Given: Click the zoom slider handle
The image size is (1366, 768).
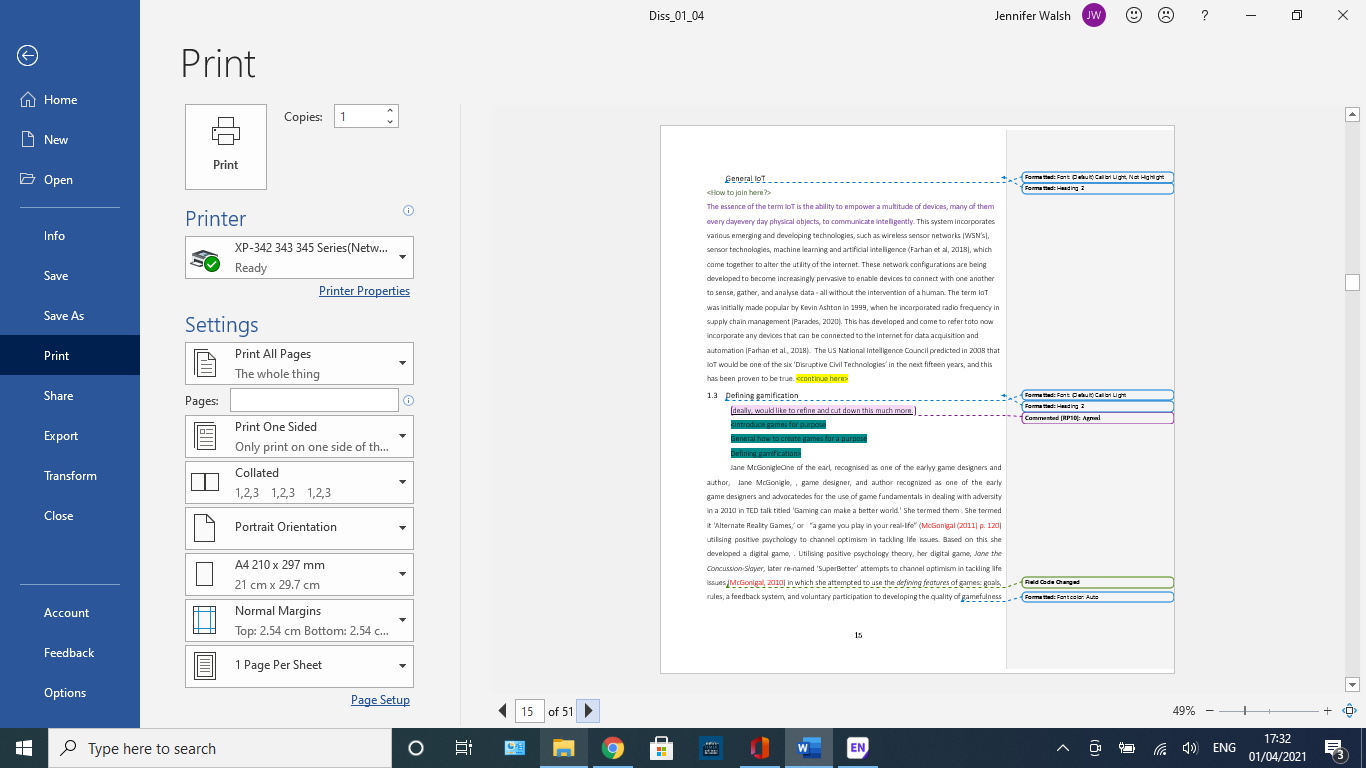Looking at the screenshot, I should click(1245, 711).
